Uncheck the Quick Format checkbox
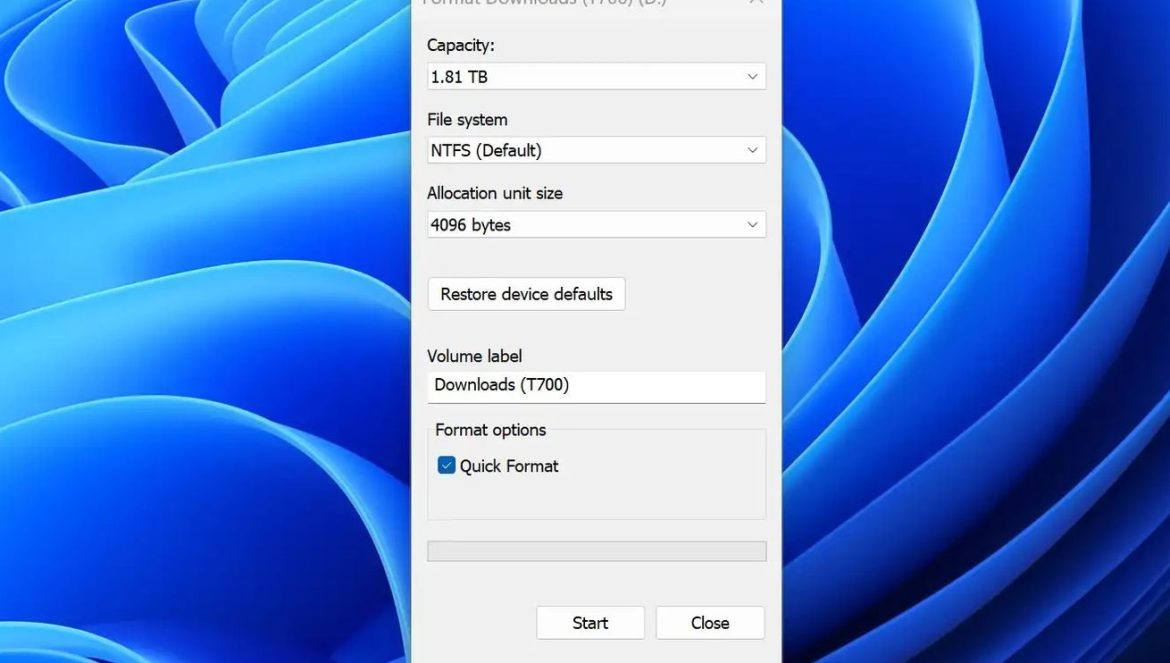 [x=446, y=466]
